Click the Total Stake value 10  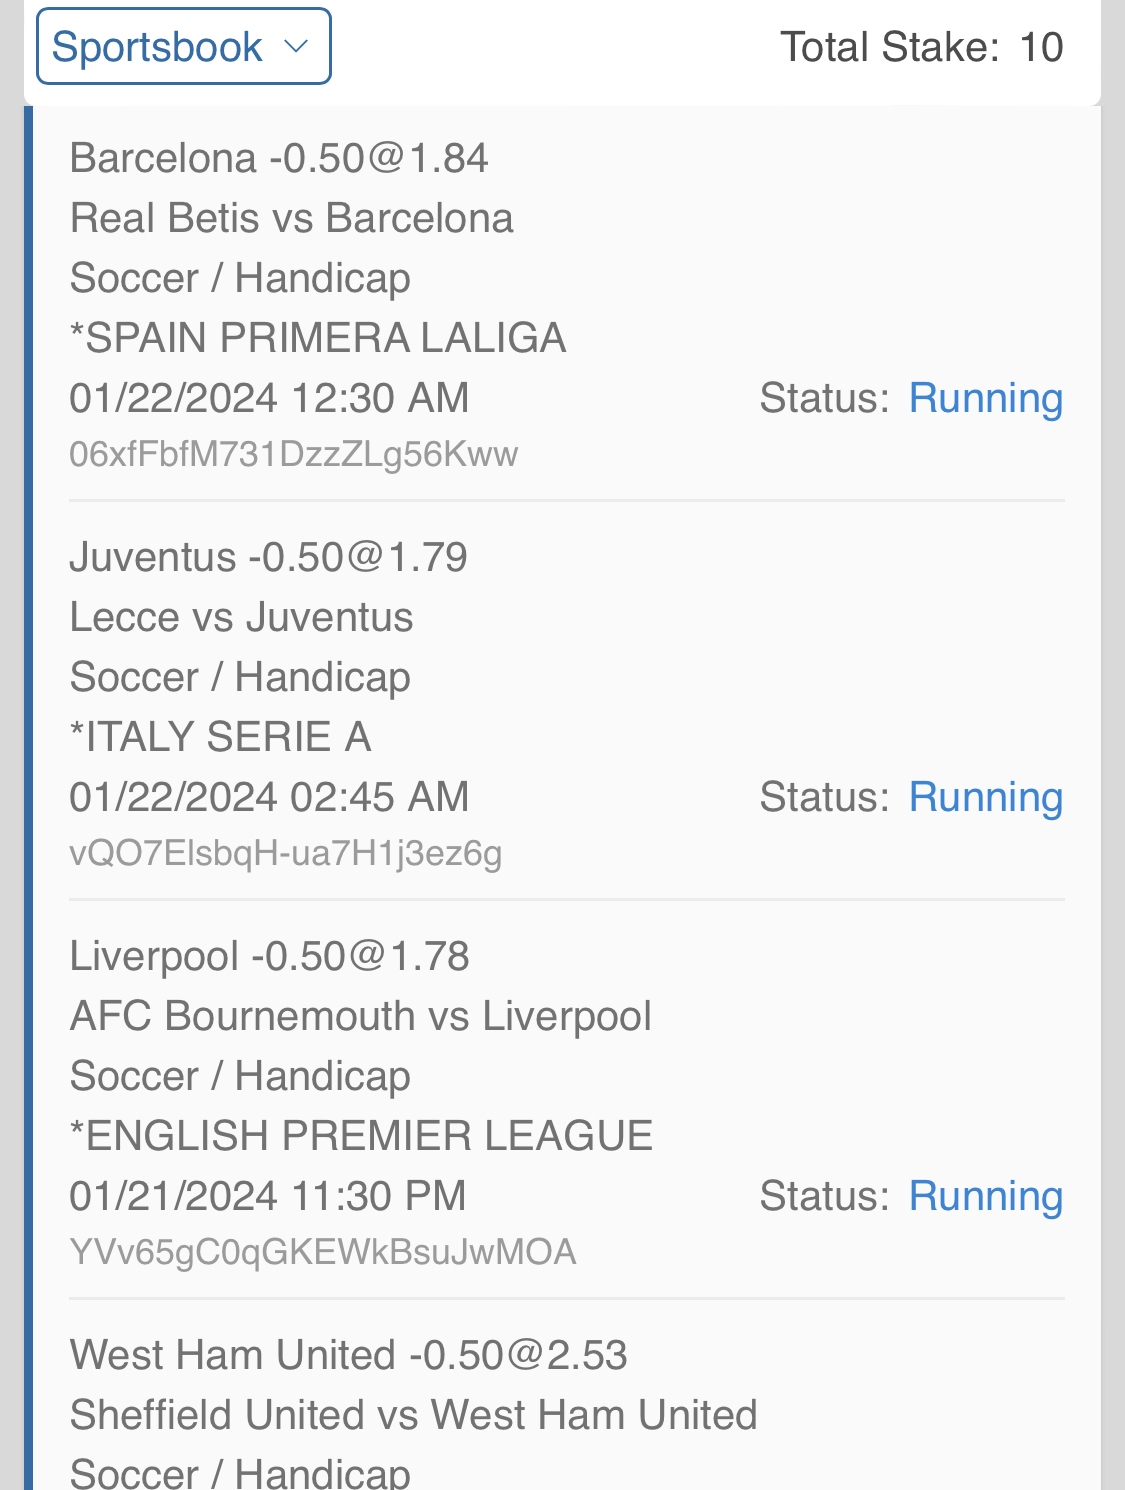pyautogui.click(x=1040, y=47)
